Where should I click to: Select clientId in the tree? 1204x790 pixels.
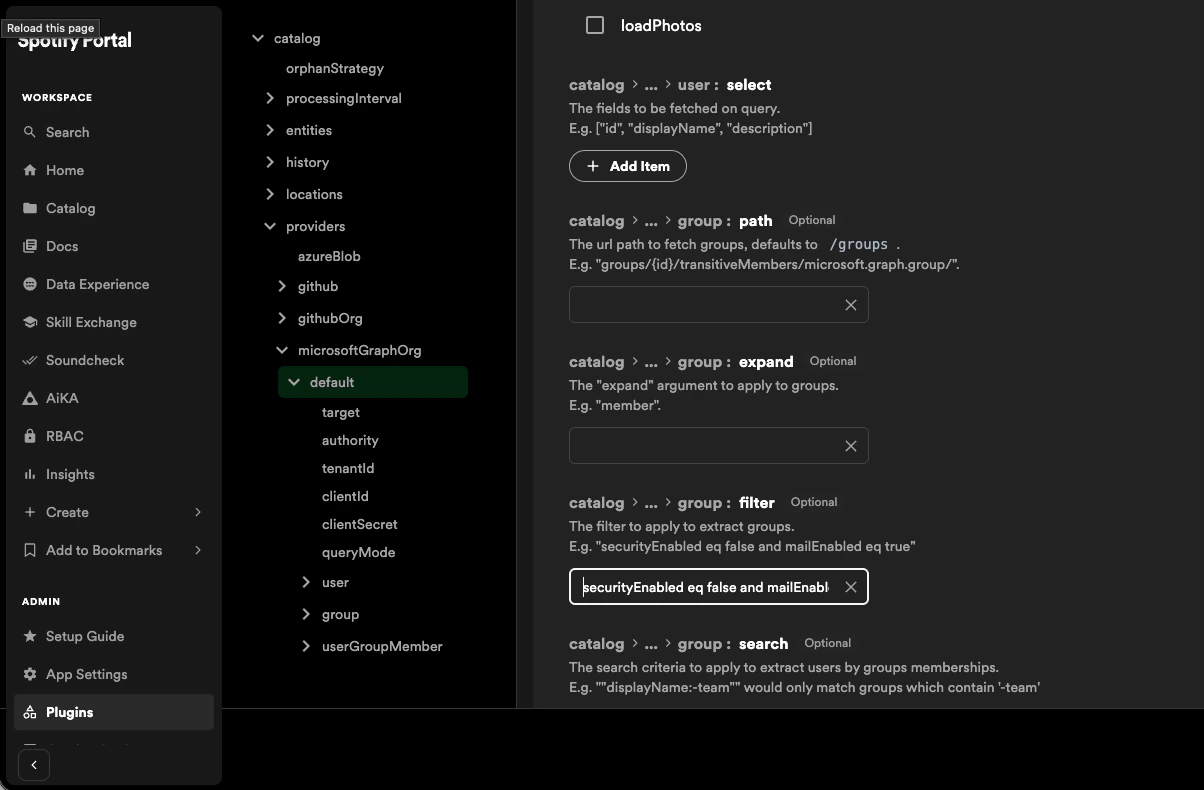tap(345, 496)
